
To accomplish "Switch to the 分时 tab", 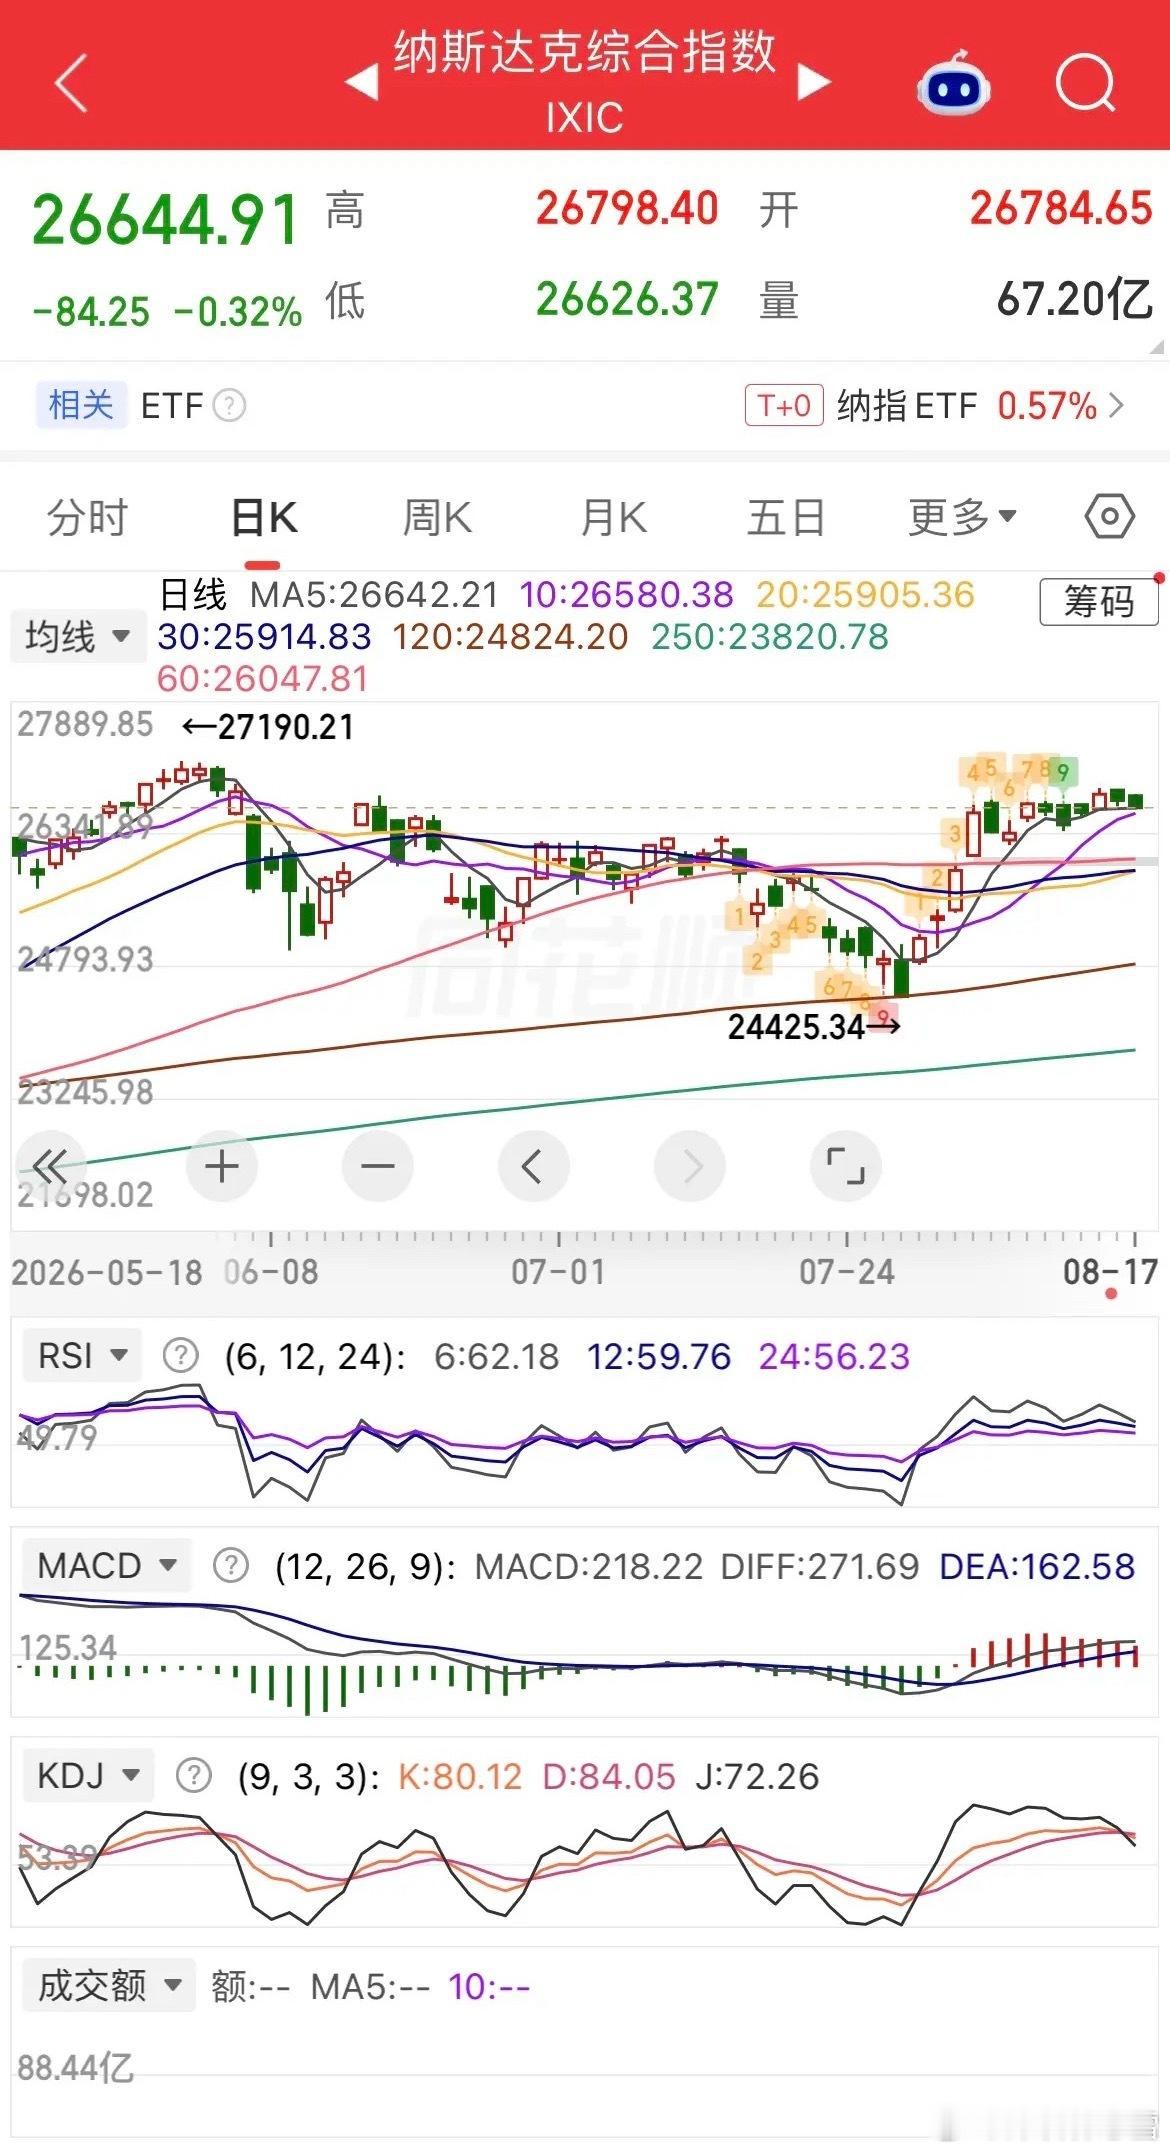I will tap(88, 517).
